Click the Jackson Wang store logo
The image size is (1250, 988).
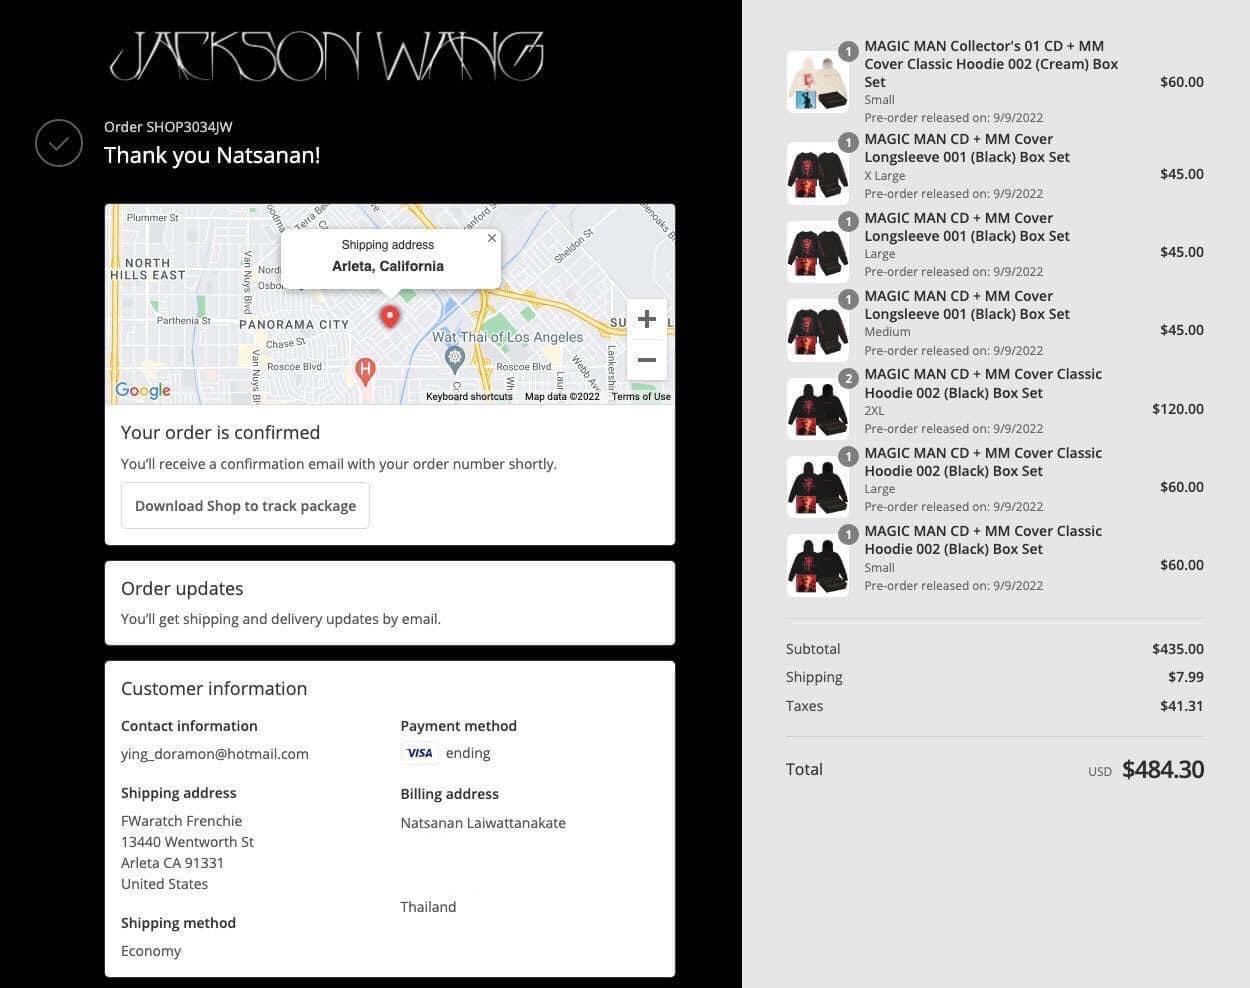[x=326, y=56]
